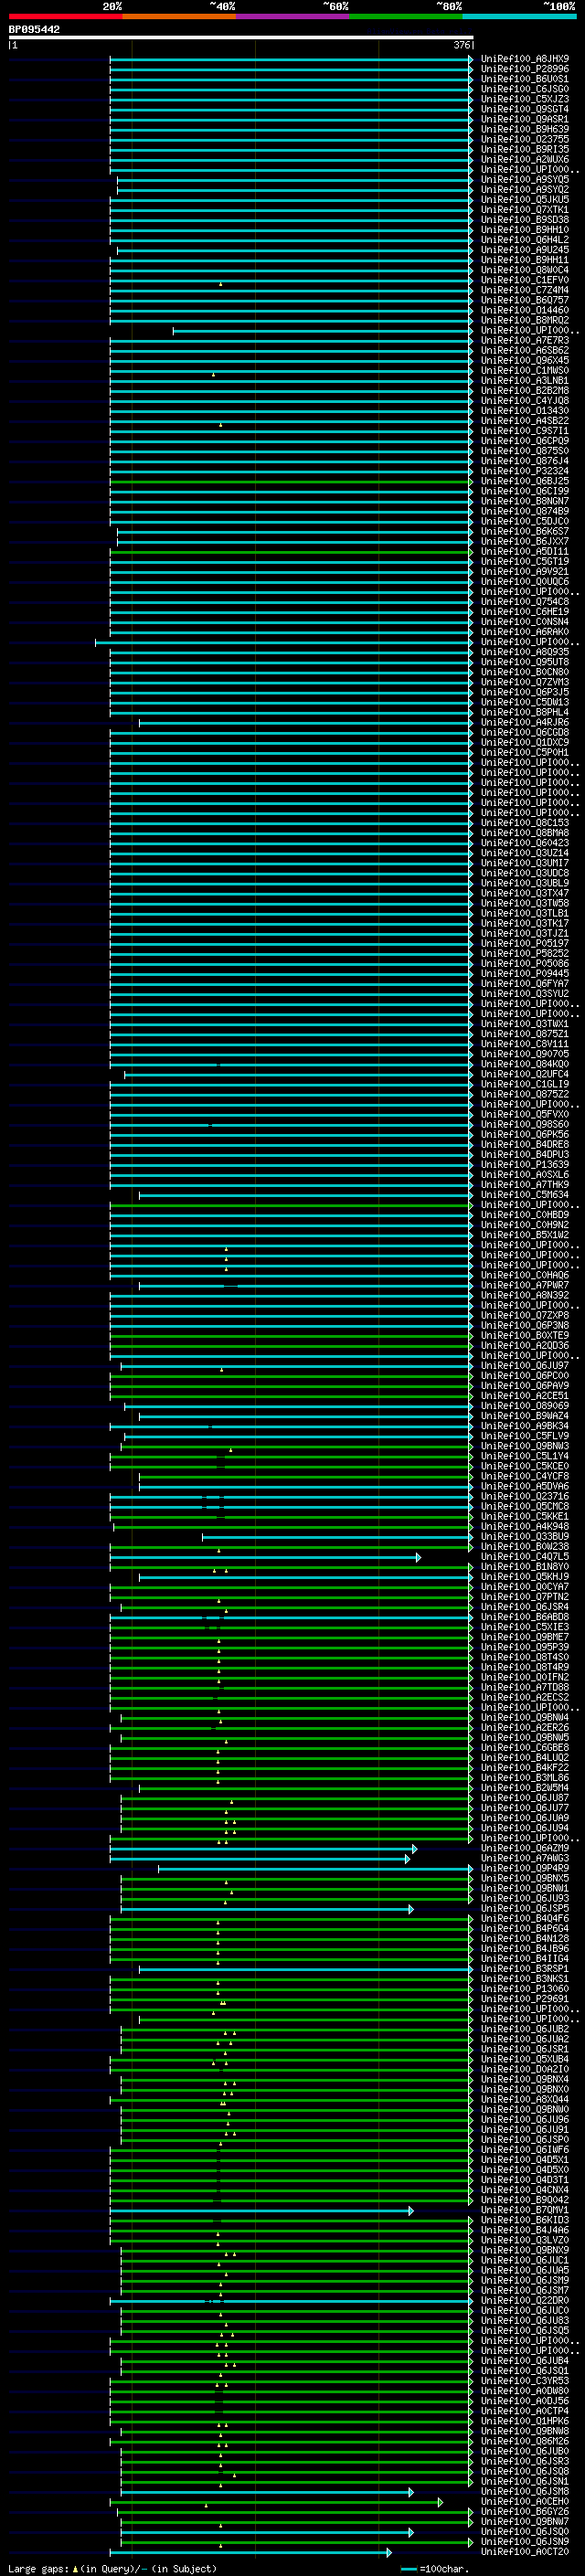The height and width of the screenshot is (2576, 585).
Task: Click hit label UniRef100_A7TD88
Action: (x=525, y=1688)
